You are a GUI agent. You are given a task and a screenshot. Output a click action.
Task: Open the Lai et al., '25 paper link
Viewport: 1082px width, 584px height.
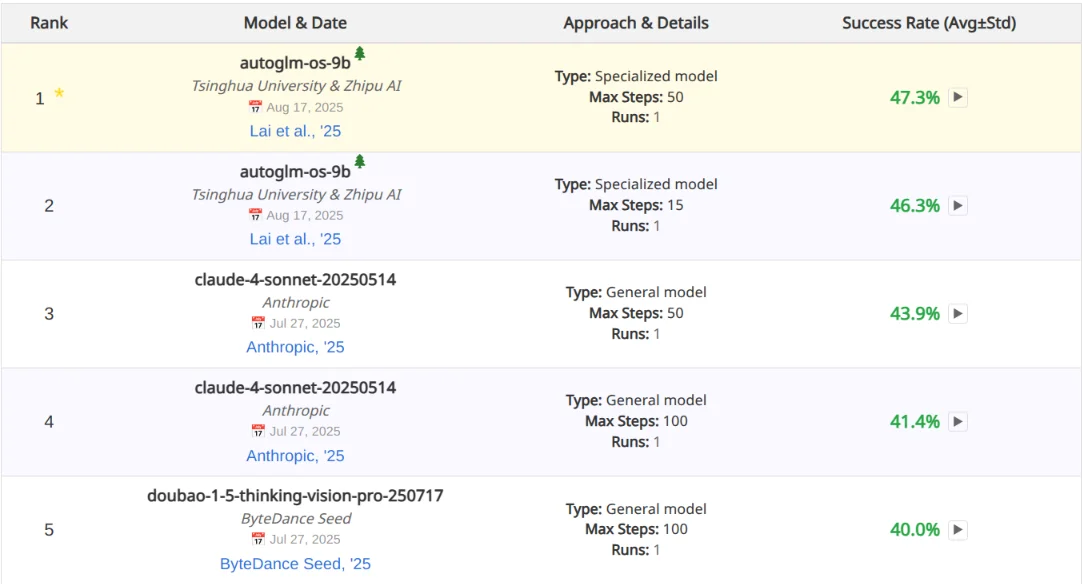pyautogui.click(x=295, y=131)
